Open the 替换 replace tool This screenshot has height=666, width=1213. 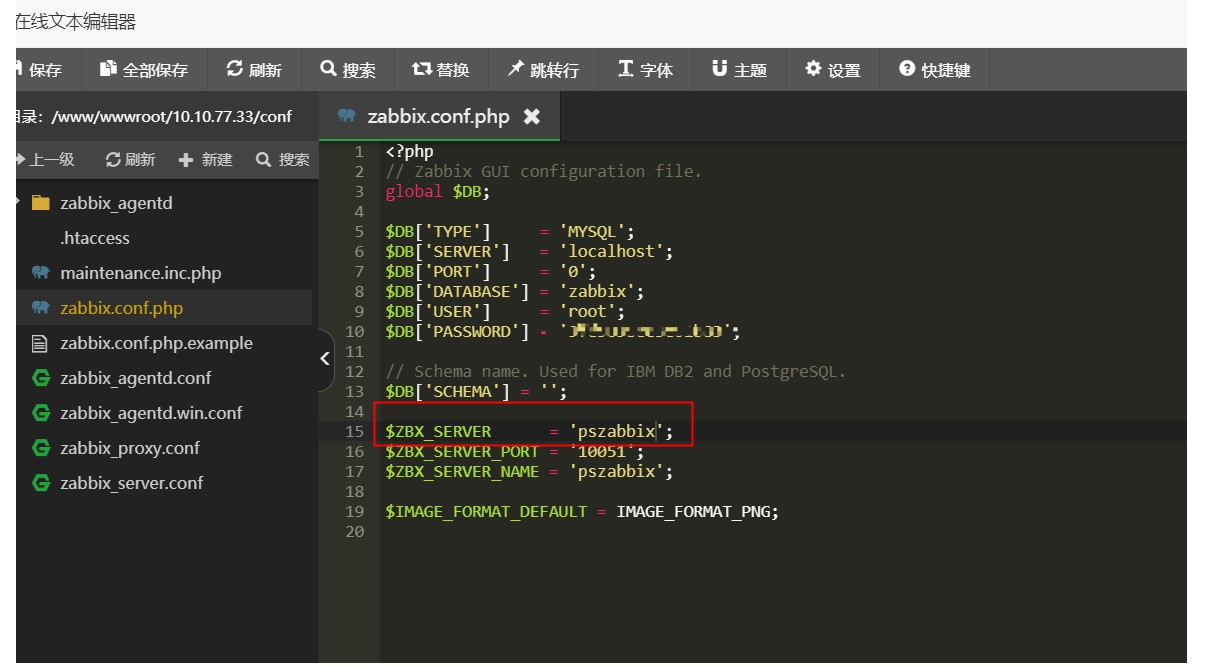point(441,70)
